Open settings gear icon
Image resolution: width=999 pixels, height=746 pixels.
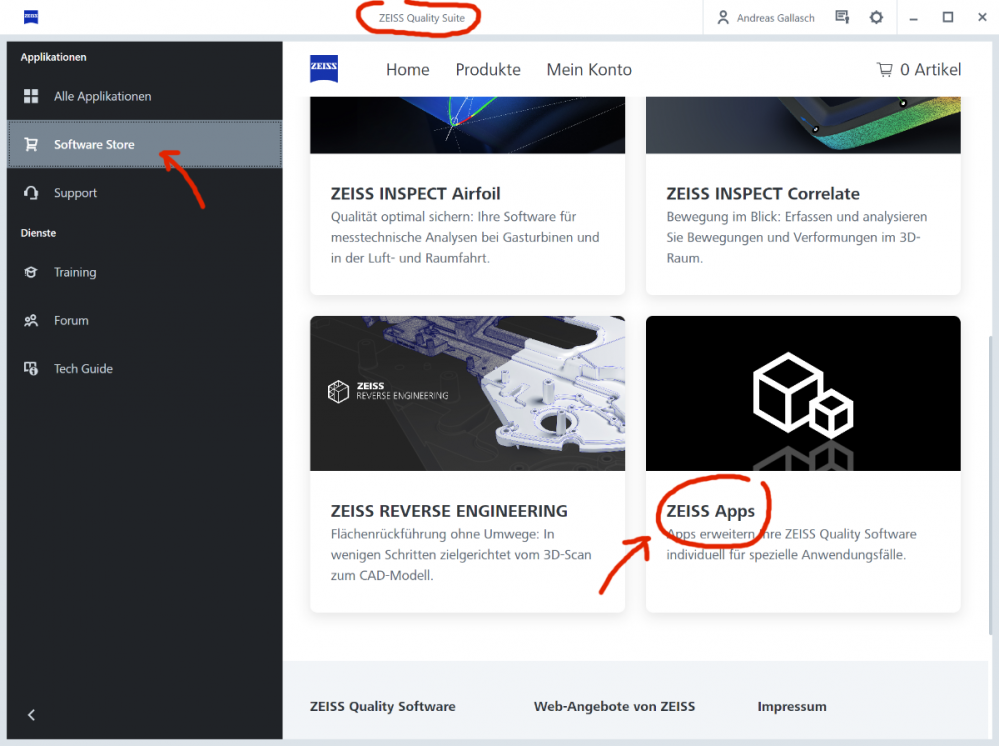(x=876, y=17)
